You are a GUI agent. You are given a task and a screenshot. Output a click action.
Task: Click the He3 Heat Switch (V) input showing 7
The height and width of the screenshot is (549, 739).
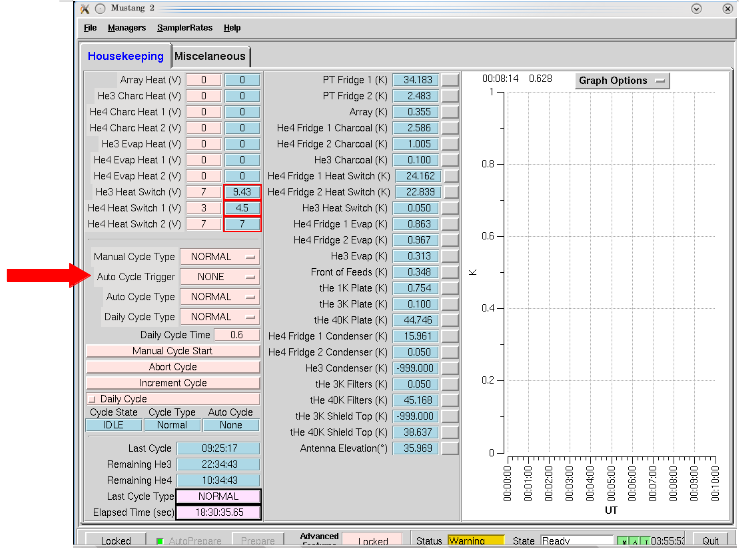pos(204,192)
